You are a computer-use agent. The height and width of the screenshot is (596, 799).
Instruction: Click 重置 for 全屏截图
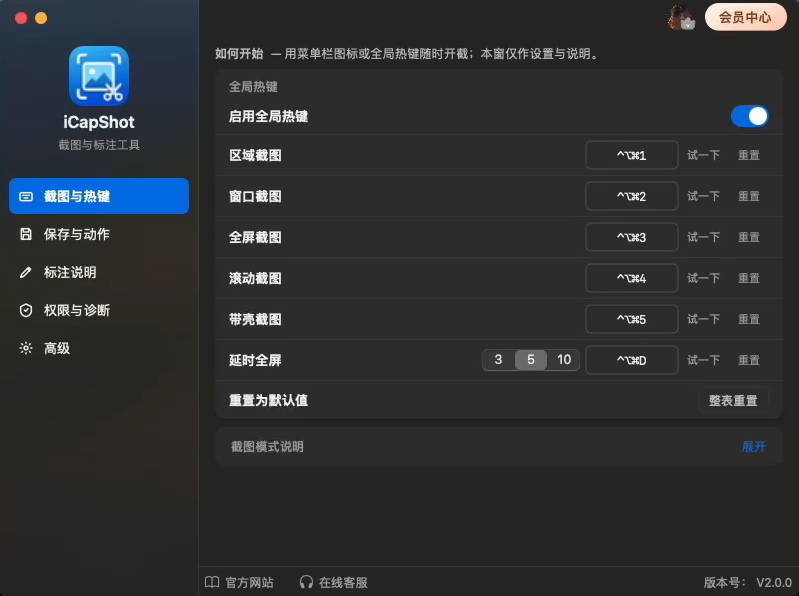[749, 237]
